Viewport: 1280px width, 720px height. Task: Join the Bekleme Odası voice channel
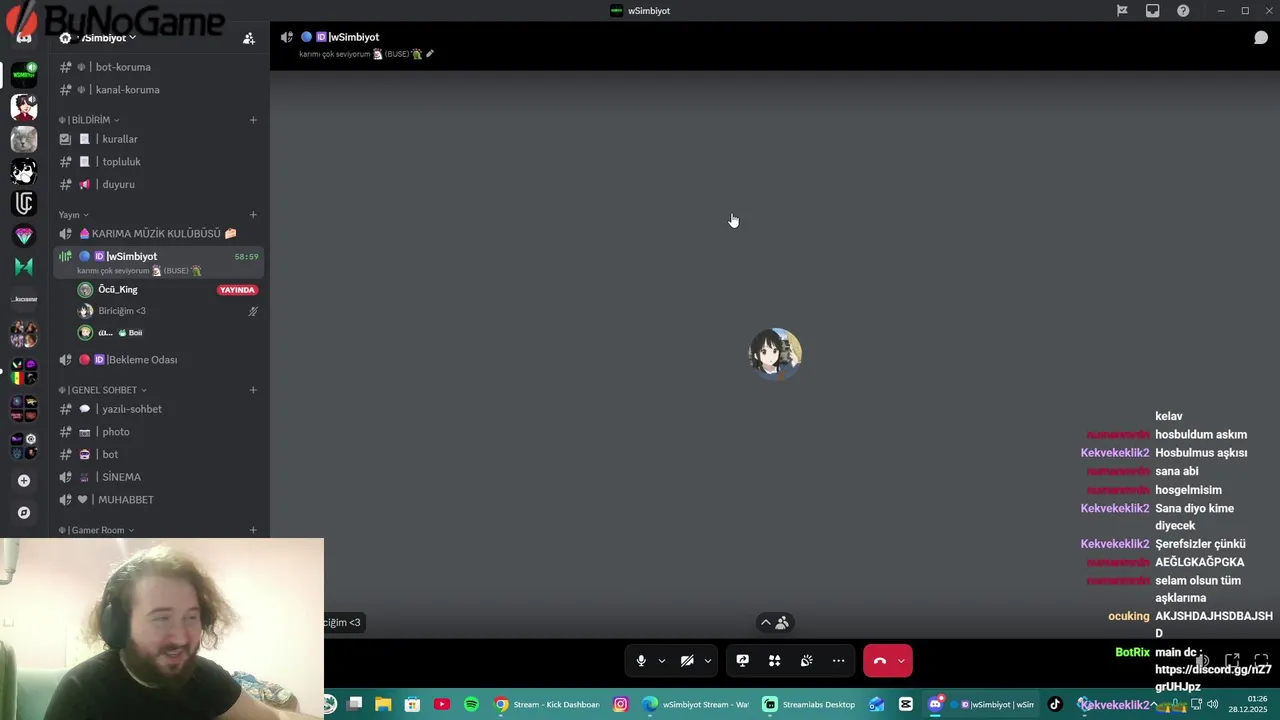tap(159, 360)
